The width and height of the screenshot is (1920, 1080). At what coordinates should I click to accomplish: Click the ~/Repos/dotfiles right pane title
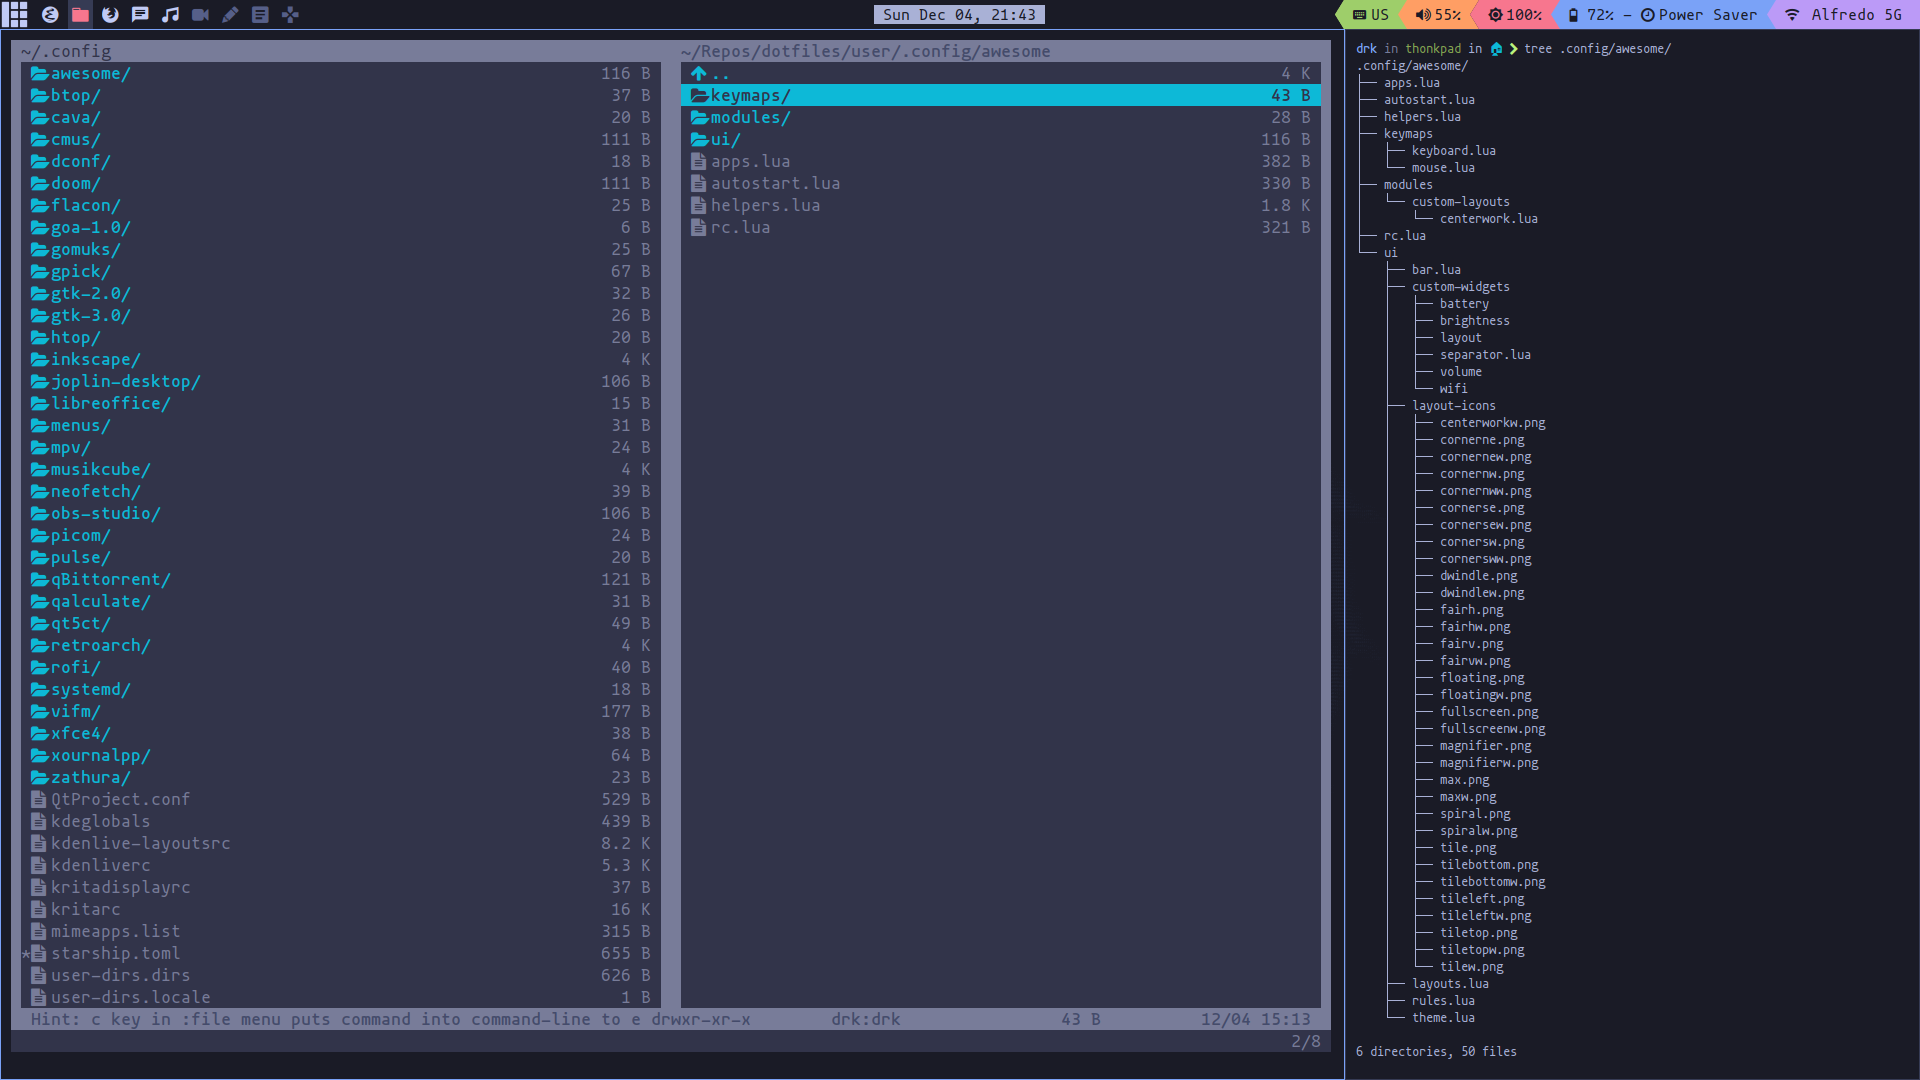866,51
